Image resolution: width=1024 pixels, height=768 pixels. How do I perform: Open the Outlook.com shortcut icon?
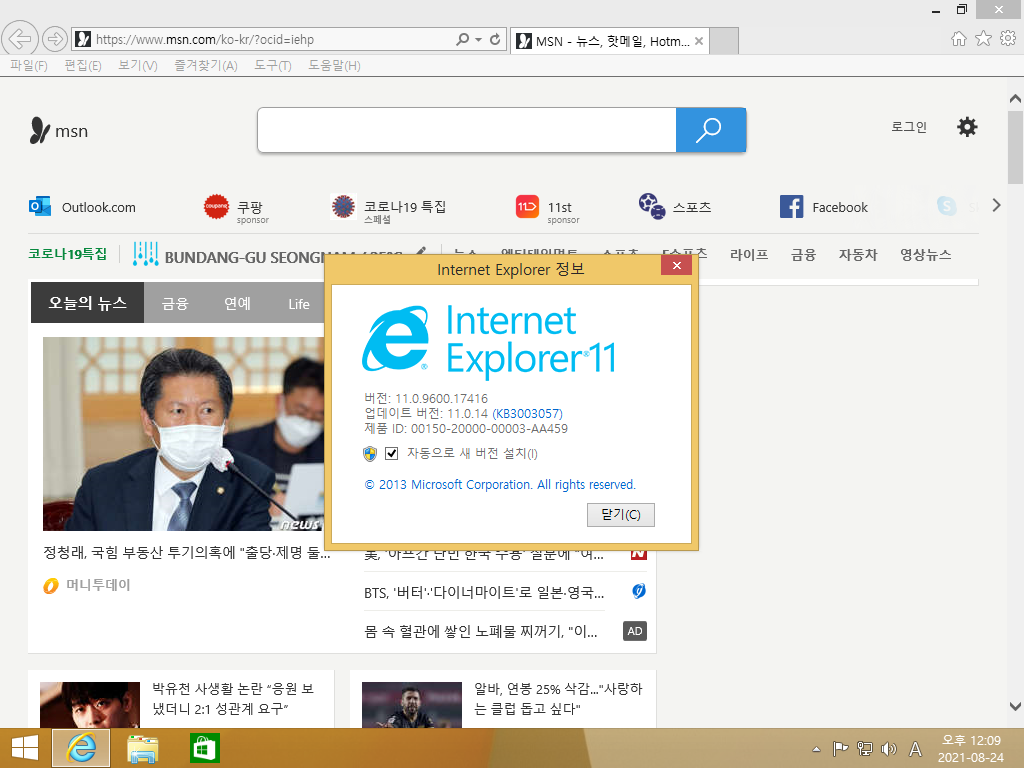coord(40,206)
